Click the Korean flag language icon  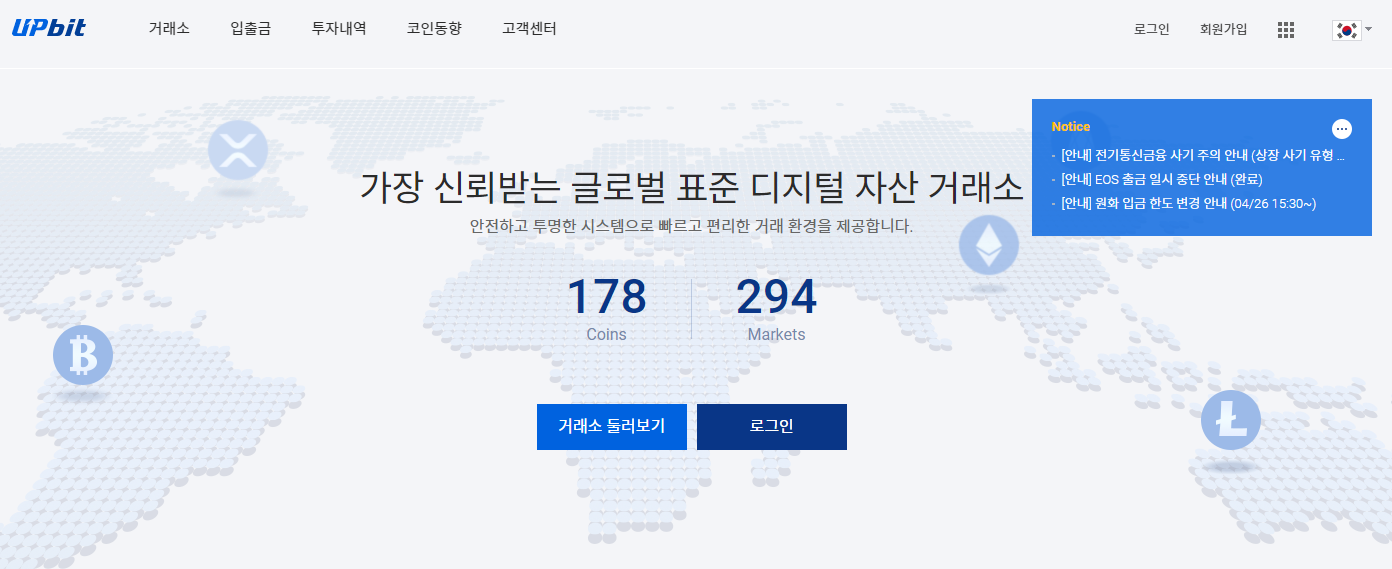pyautogui.click(x=1346, y=30)
